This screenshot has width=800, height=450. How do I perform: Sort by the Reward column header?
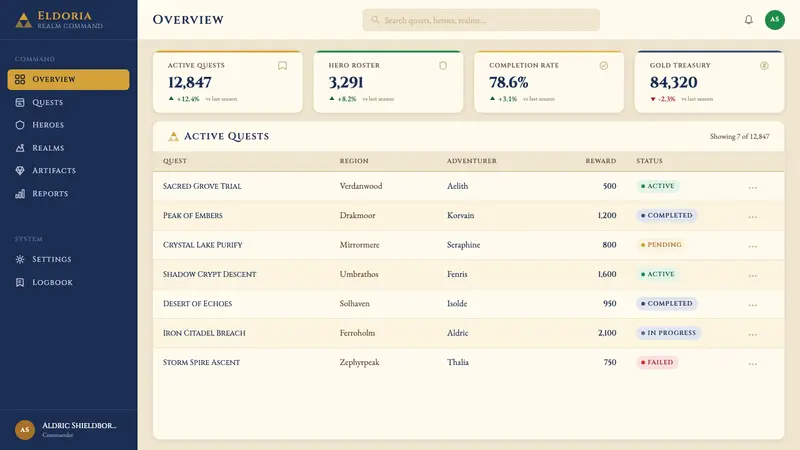(601, 161)
